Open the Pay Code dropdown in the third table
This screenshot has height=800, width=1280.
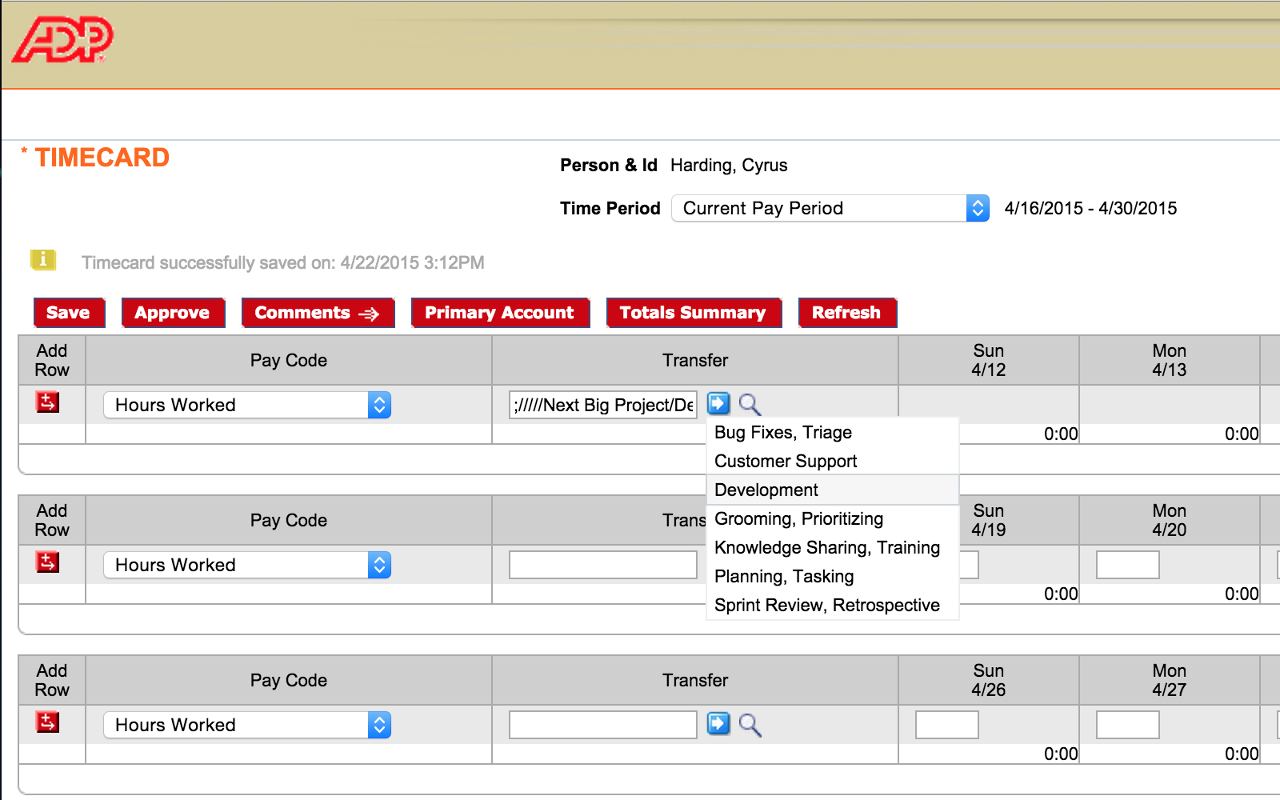coord(378,724)
